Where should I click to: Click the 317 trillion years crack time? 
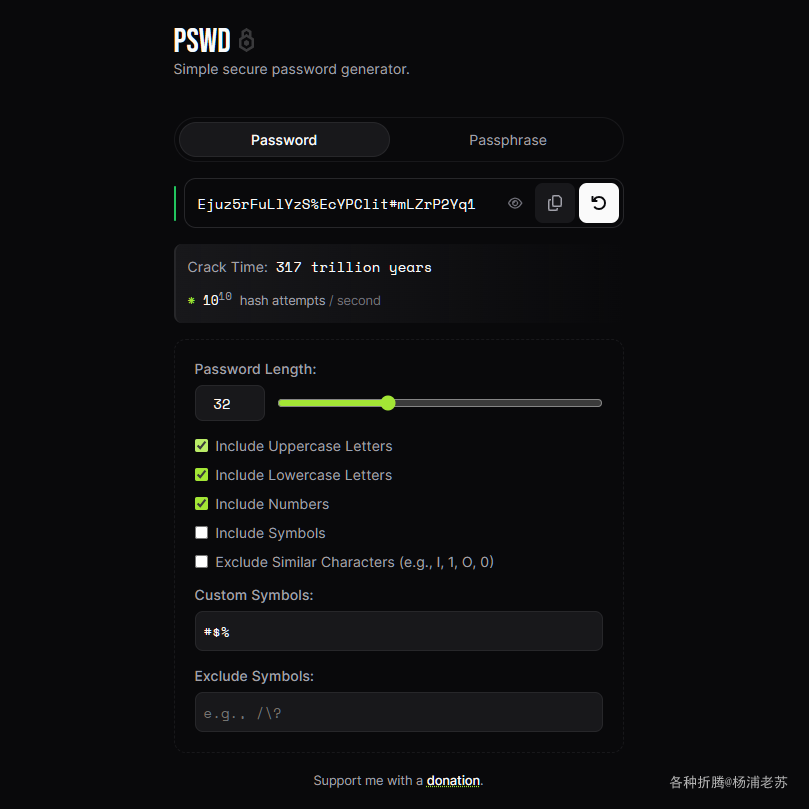click(x=353, y=267)
